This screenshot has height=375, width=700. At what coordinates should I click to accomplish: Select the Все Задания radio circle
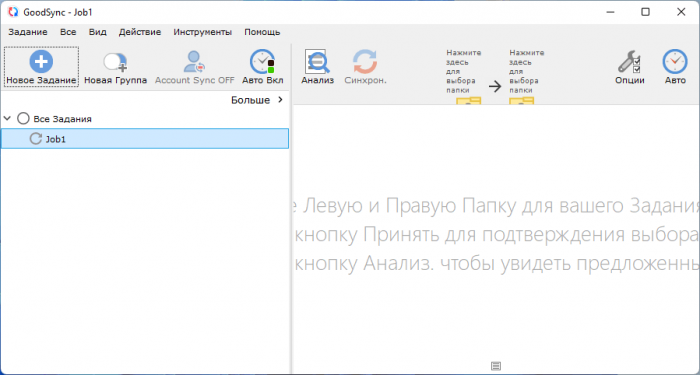click(23, 119)
